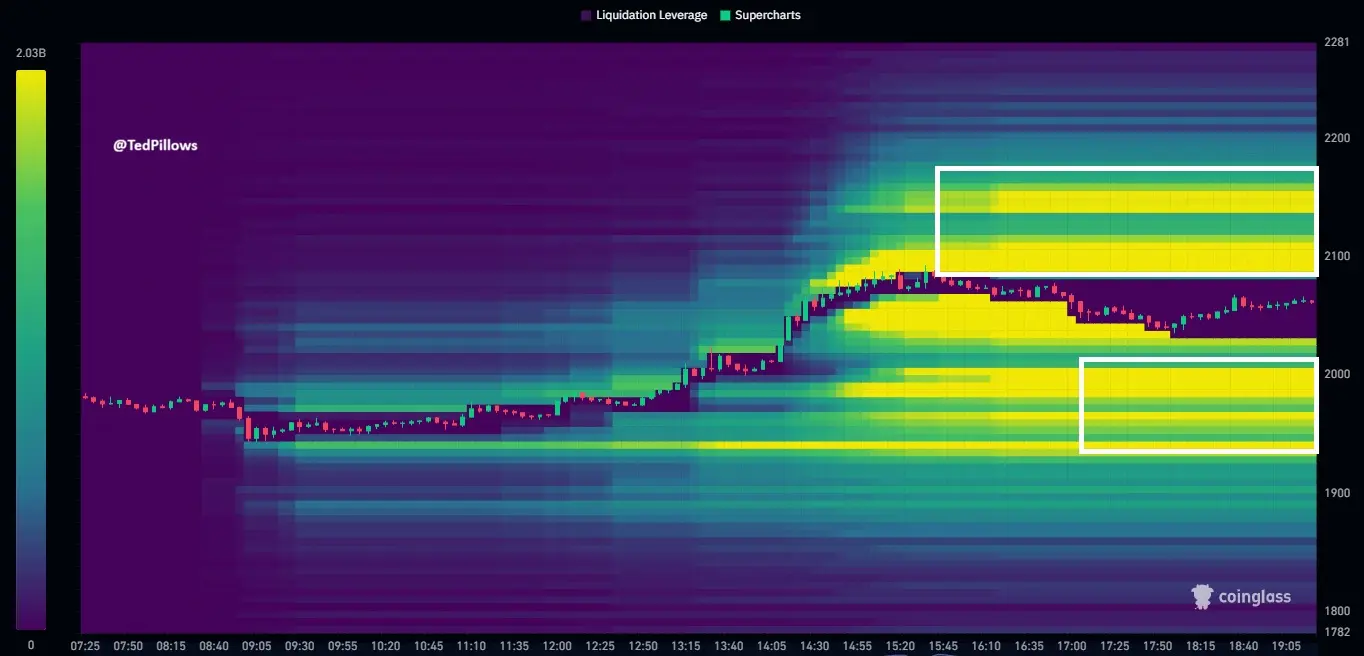Click the 0 scale minimum label
The height and width of the screenshot is (656, 1364).
tap(31, 645)
